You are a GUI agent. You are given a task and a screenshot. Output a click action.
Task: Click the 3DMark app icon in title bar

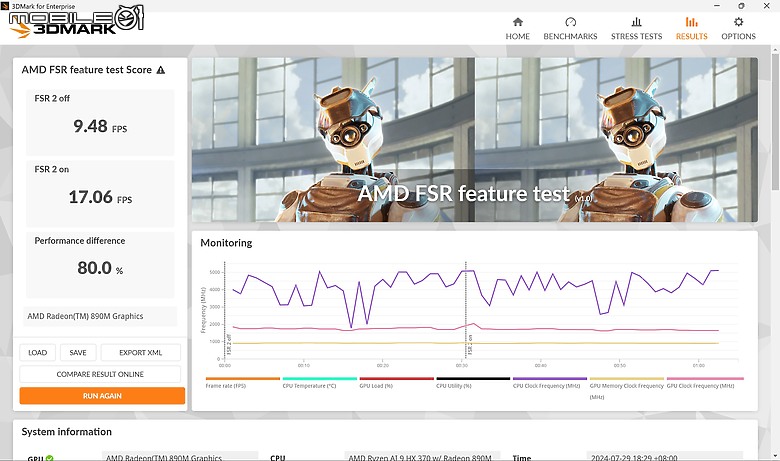point(5,6)
